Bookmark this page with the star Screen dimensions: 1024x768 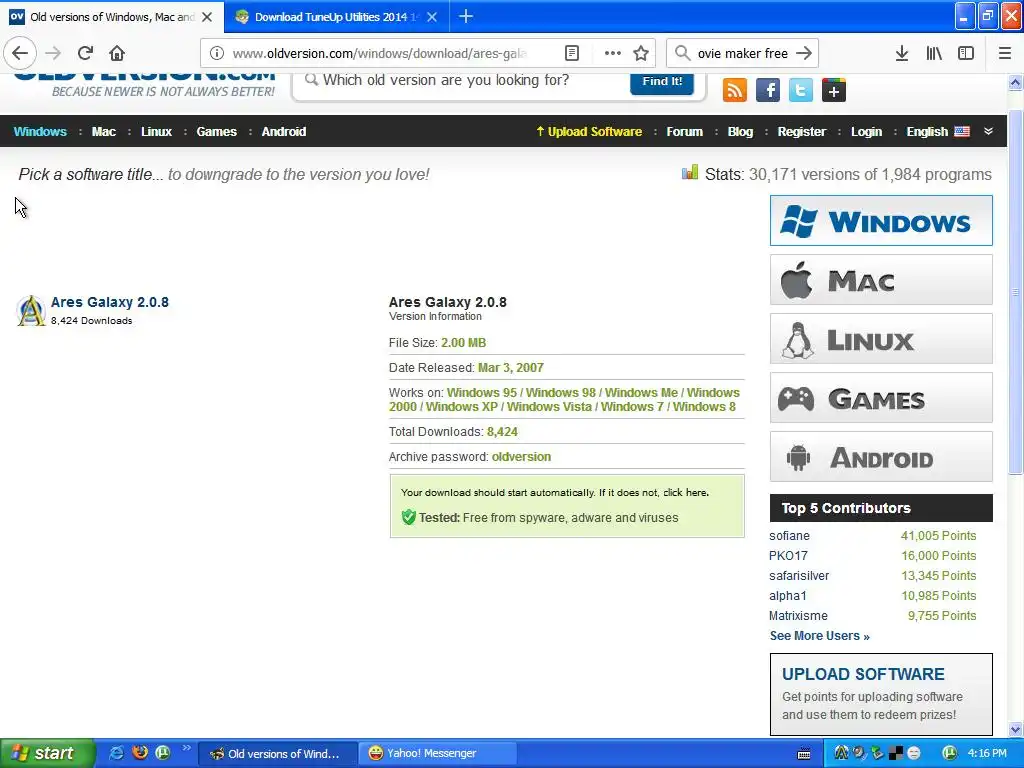641,53
